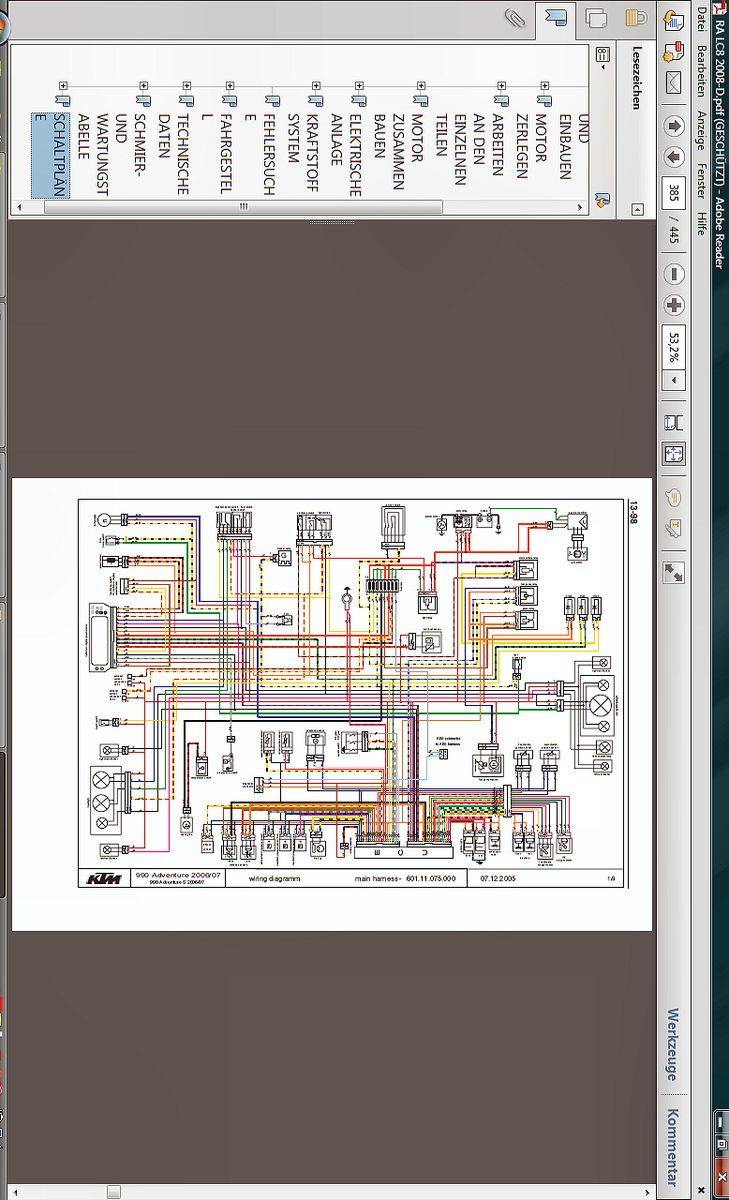Switch to full screen read mode

click(x=674, y=572)
